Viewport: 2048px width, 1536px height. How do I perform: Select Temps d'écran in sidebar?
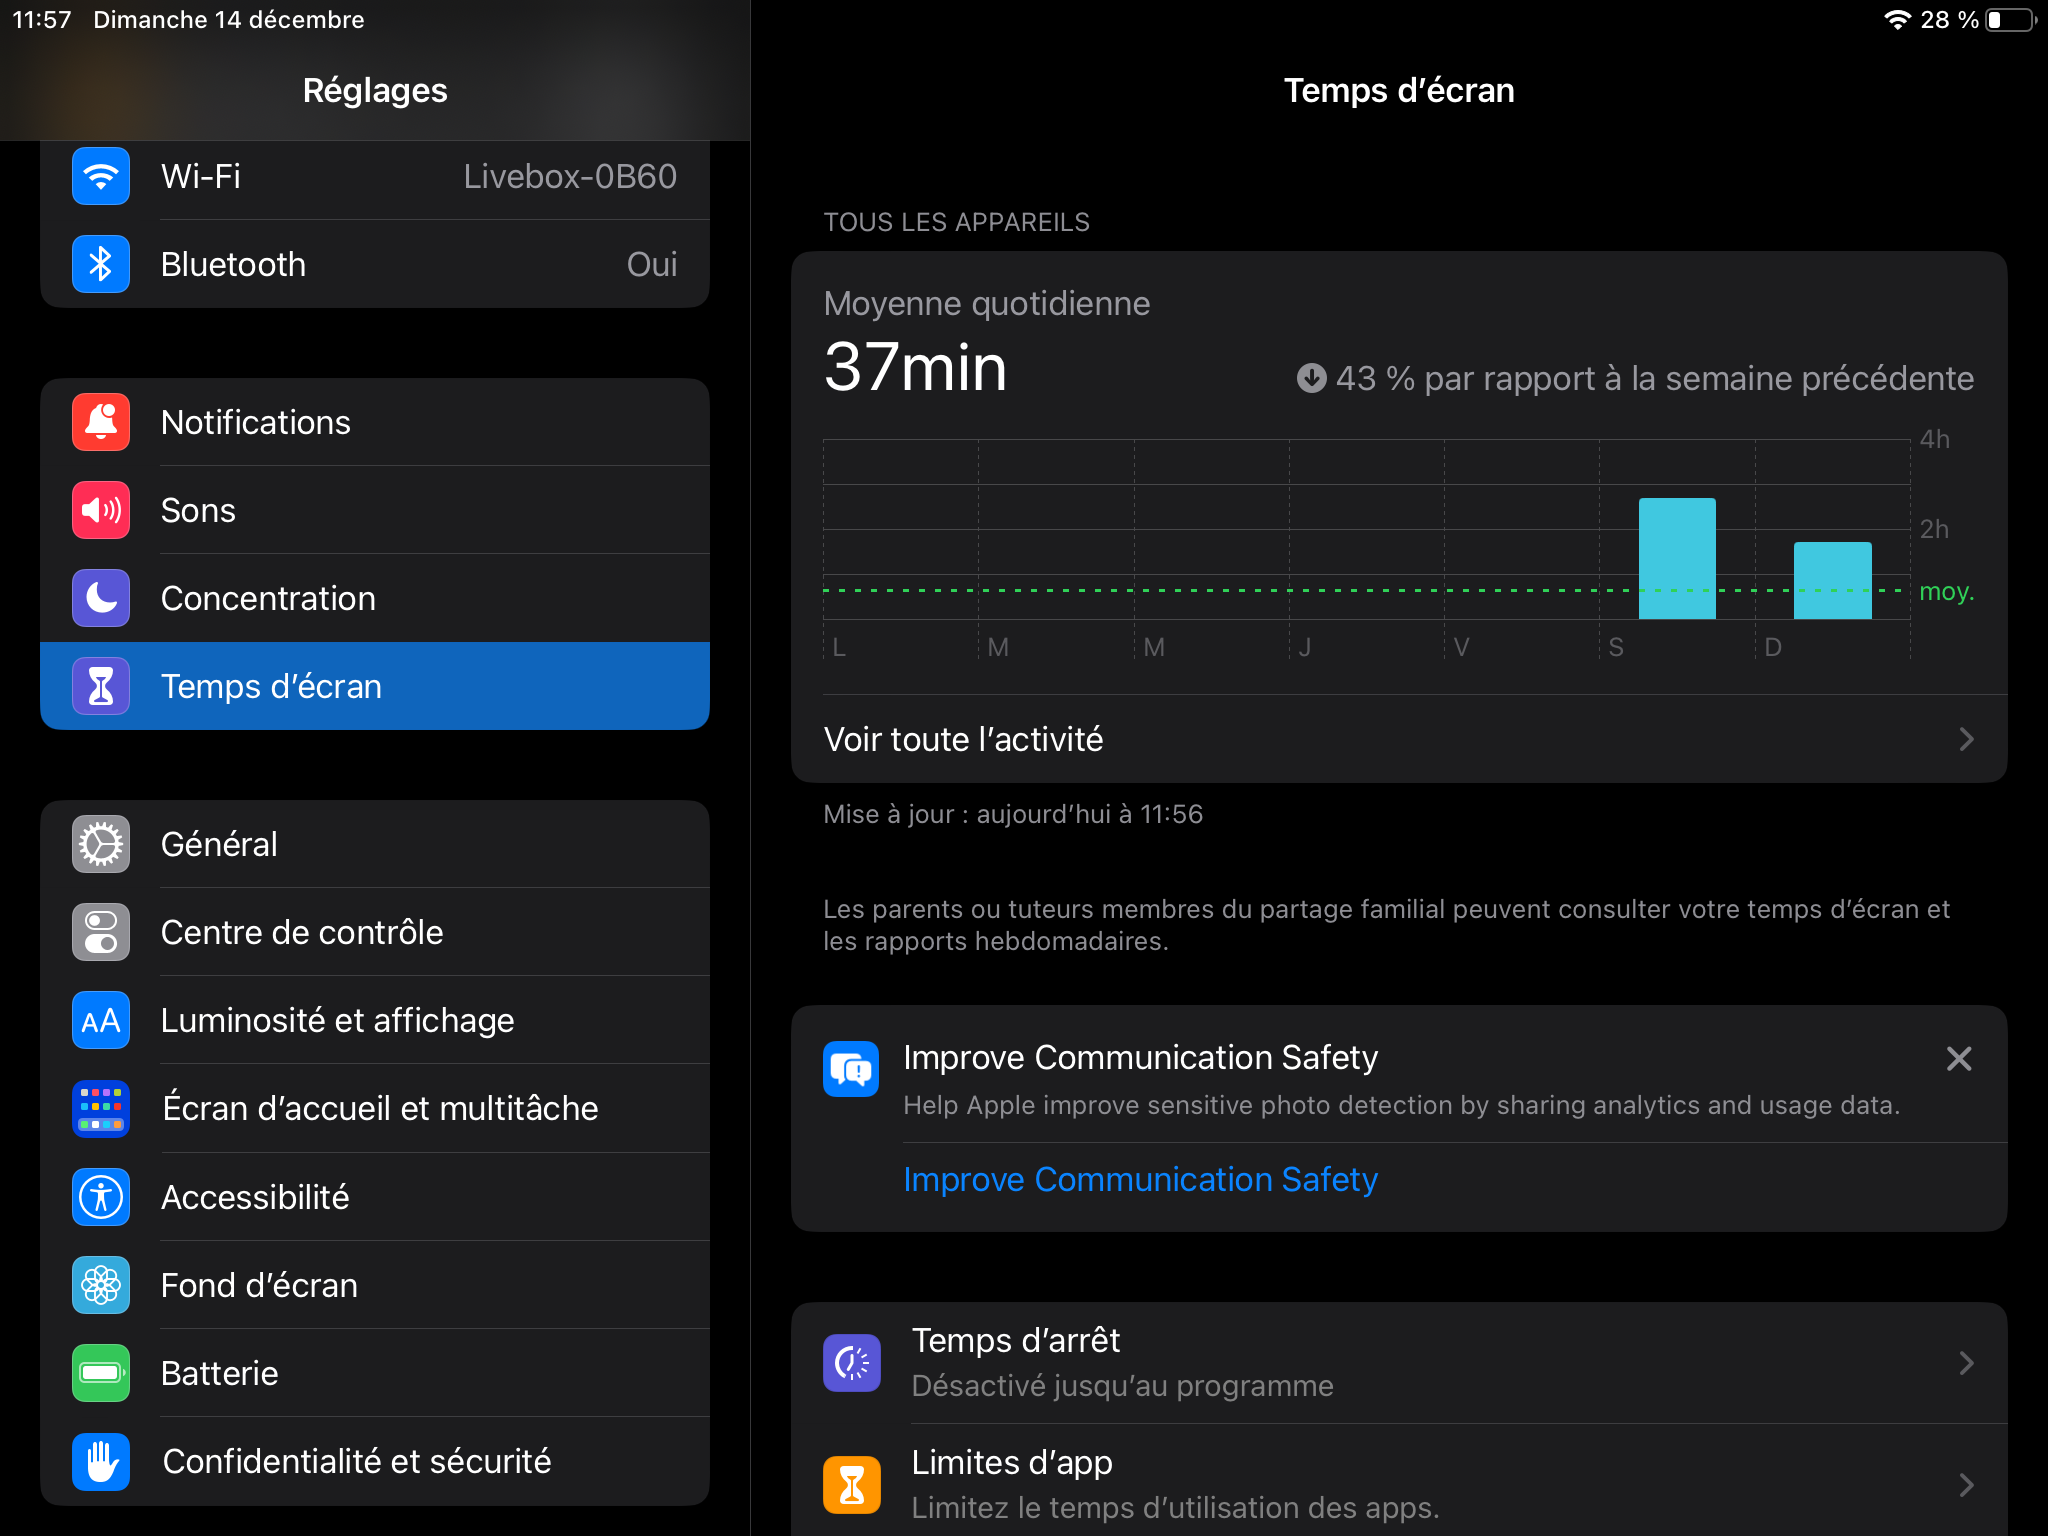coord(375,687)
